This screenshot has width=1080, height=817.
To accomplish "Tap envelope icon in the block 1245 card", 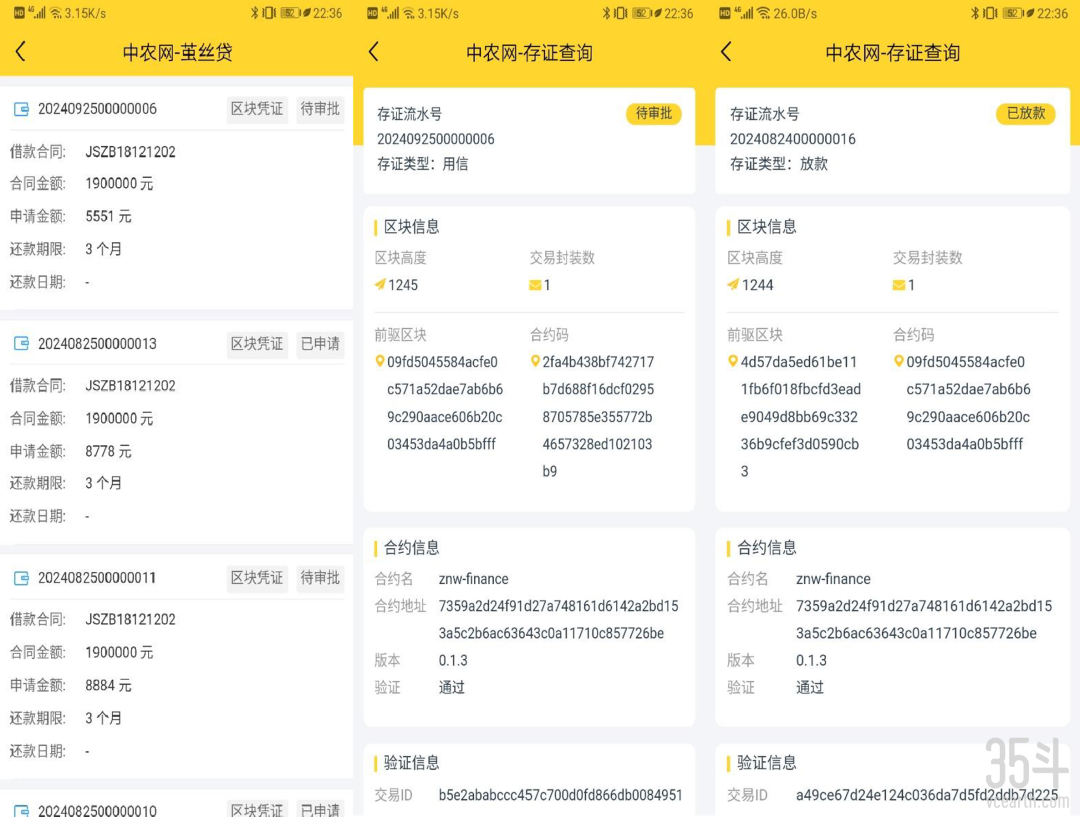I will click(x=535, y=285).
